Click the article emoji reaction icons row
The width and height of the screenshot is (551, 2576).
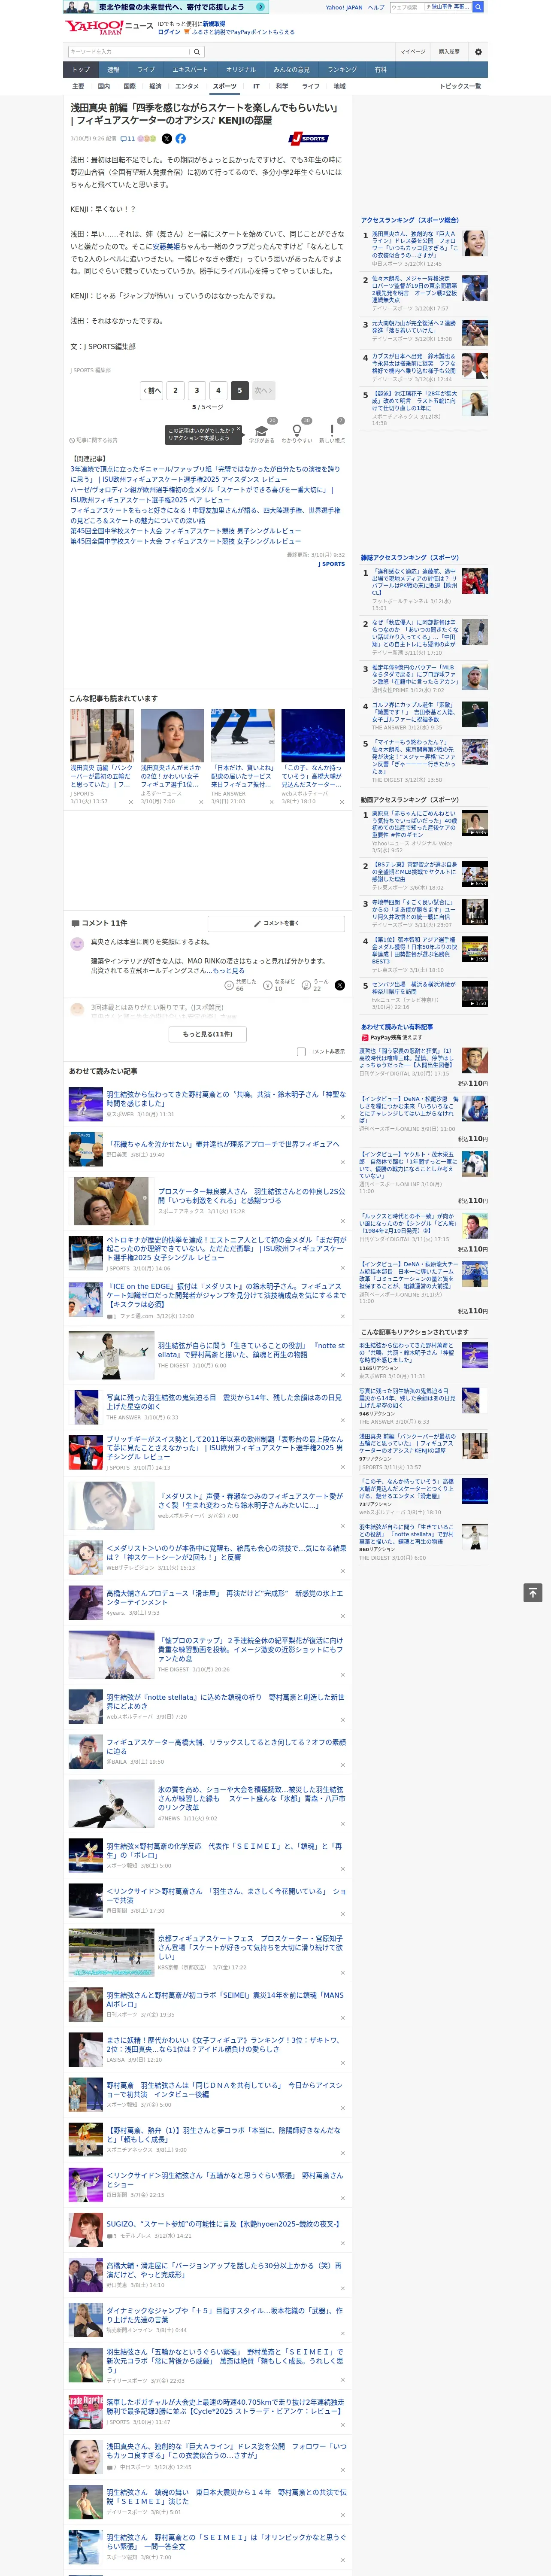(147, 139)
